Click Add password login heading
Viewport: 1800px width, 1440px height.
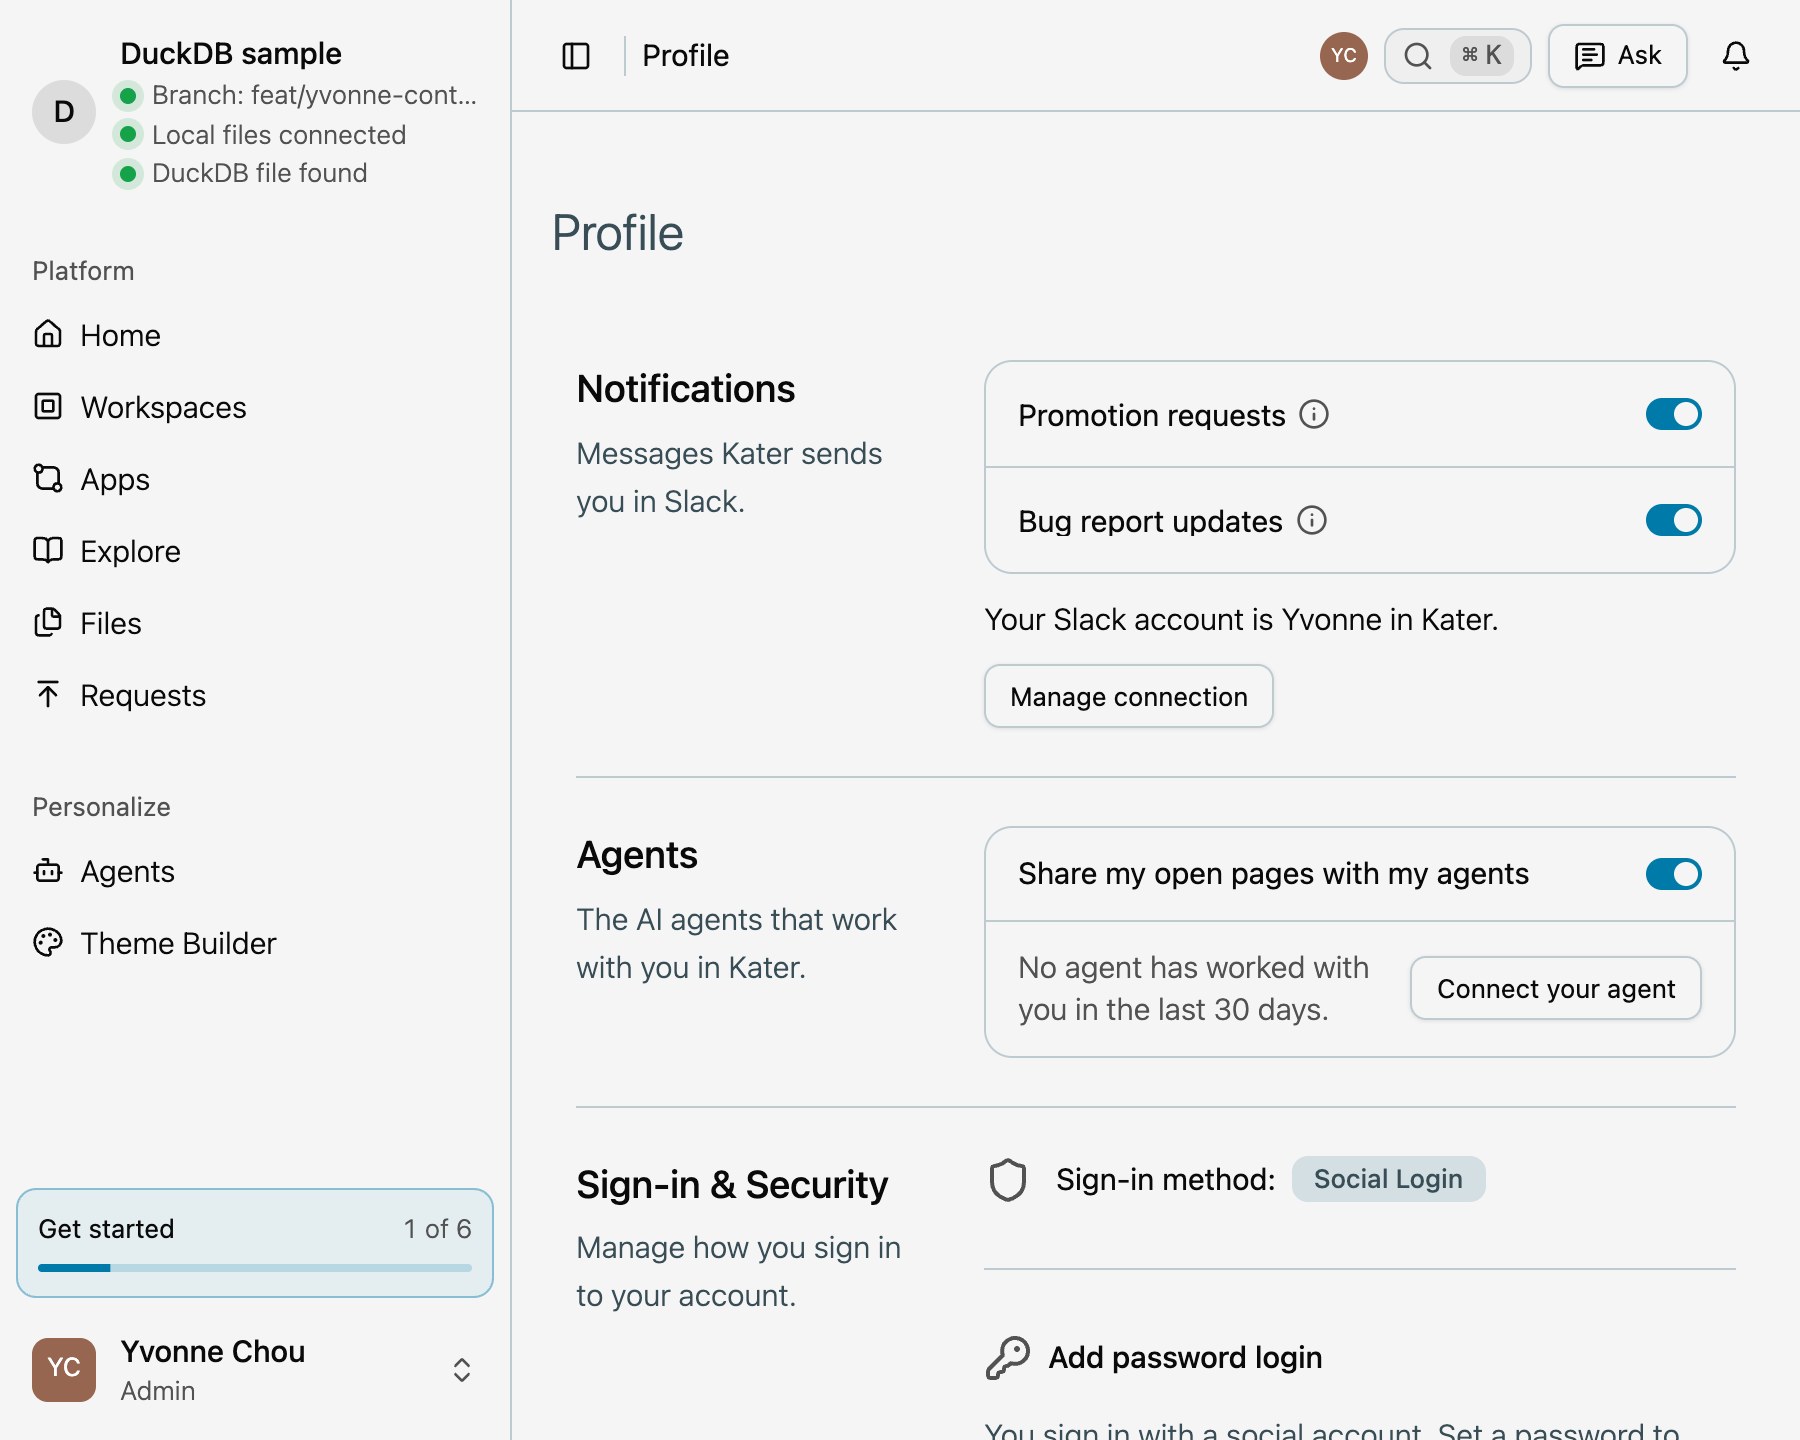point(1185,1357)
